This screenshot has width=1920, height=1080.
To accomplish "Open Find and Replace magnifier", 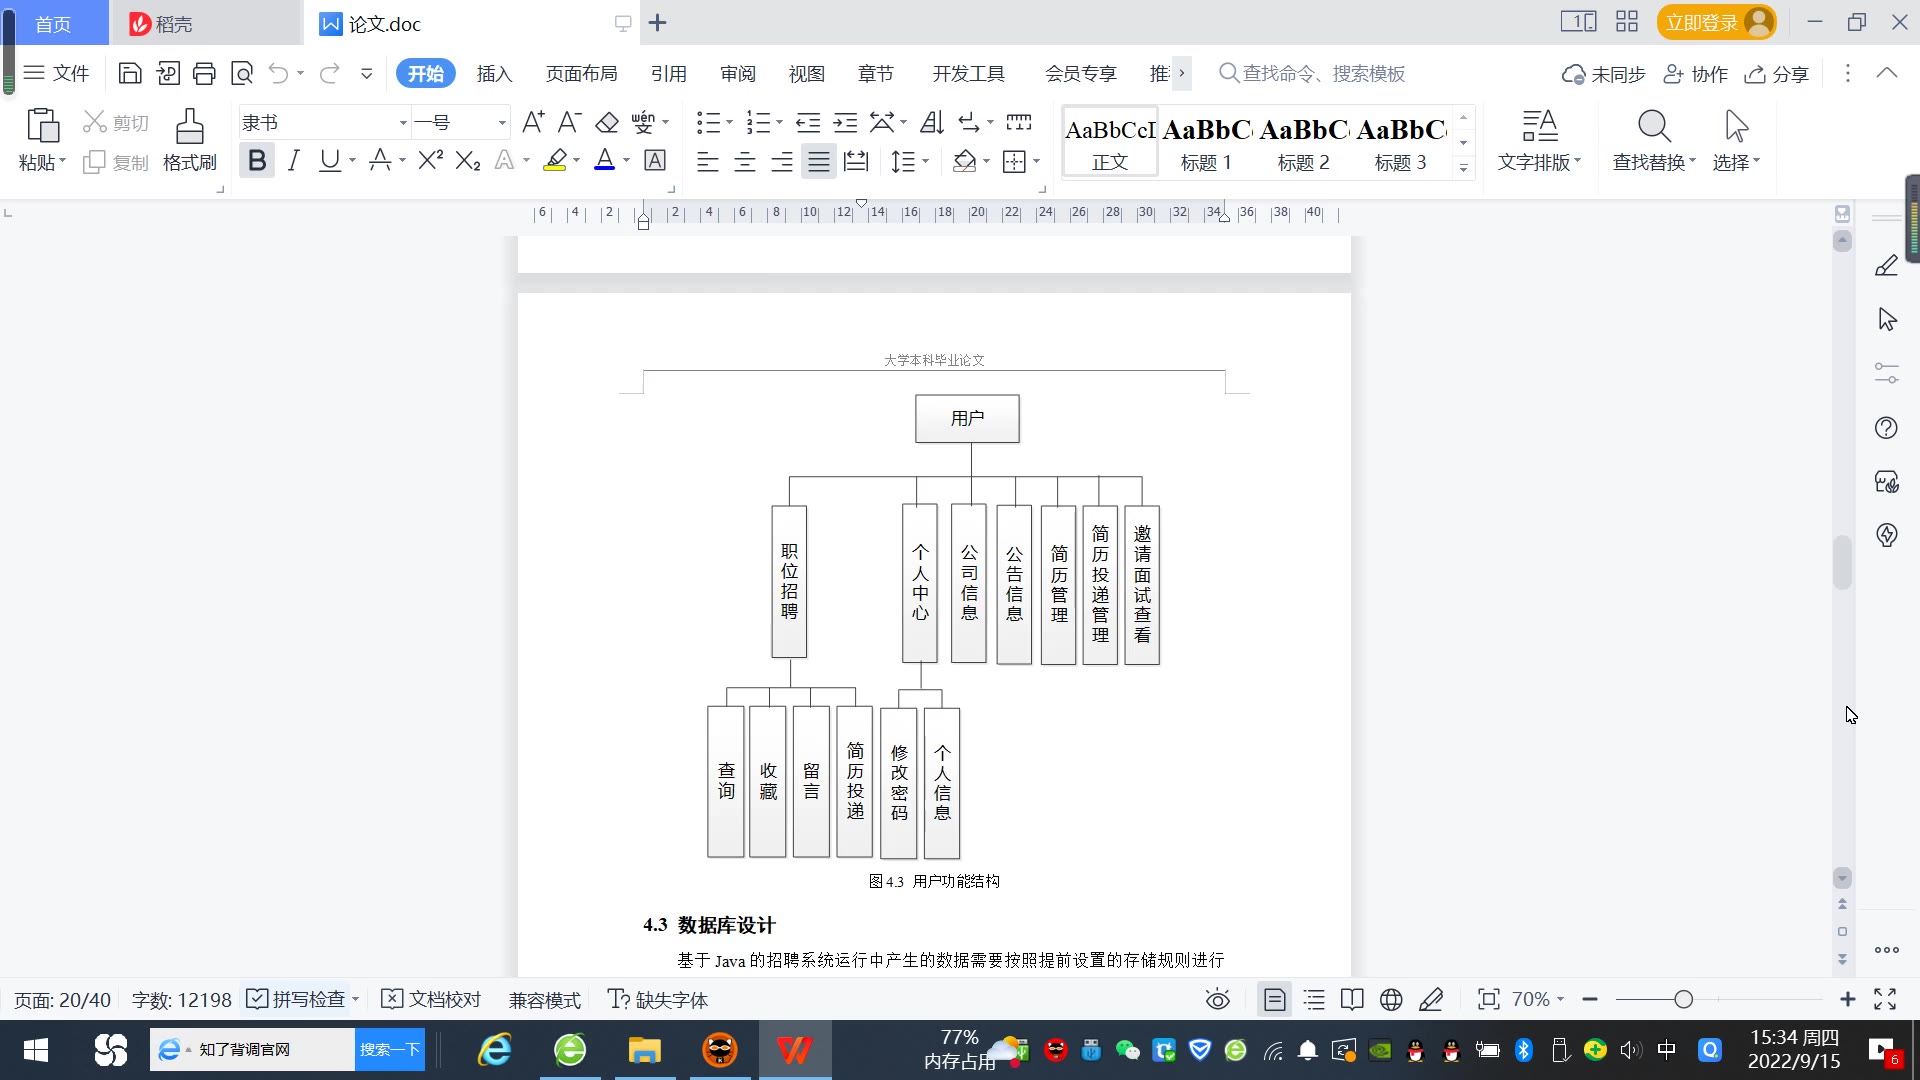I will coord(1654,126).
